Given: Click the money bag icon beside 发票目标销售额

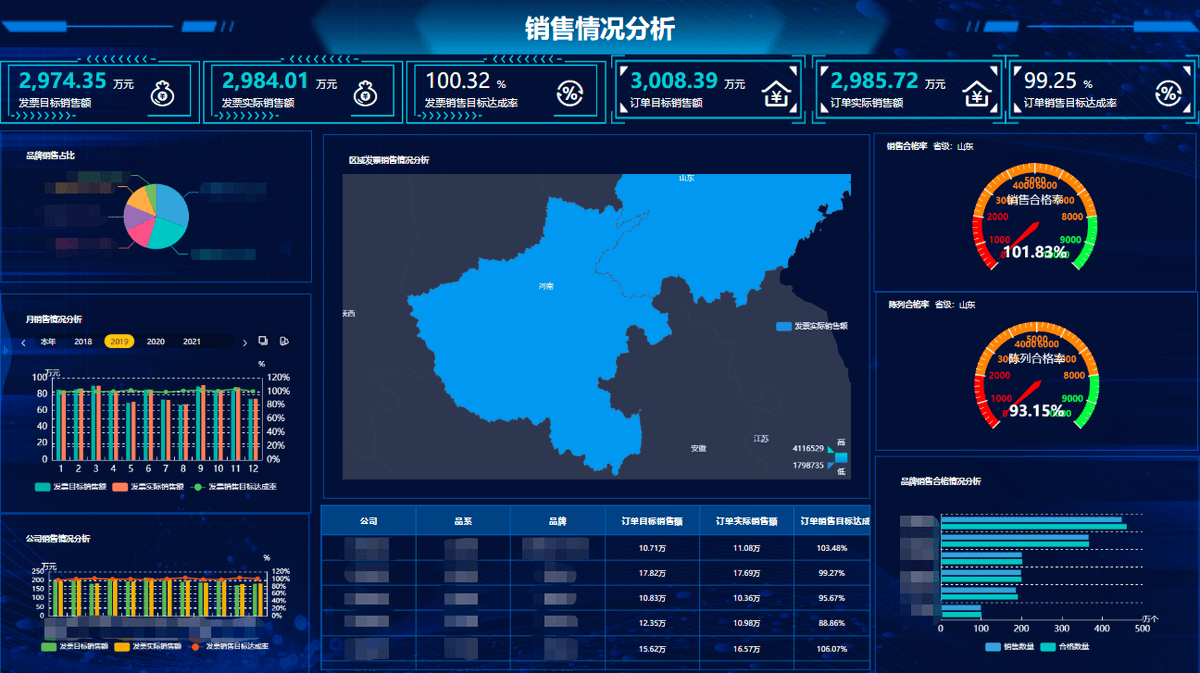Looking at the screenshot, I should coord(162,93).
